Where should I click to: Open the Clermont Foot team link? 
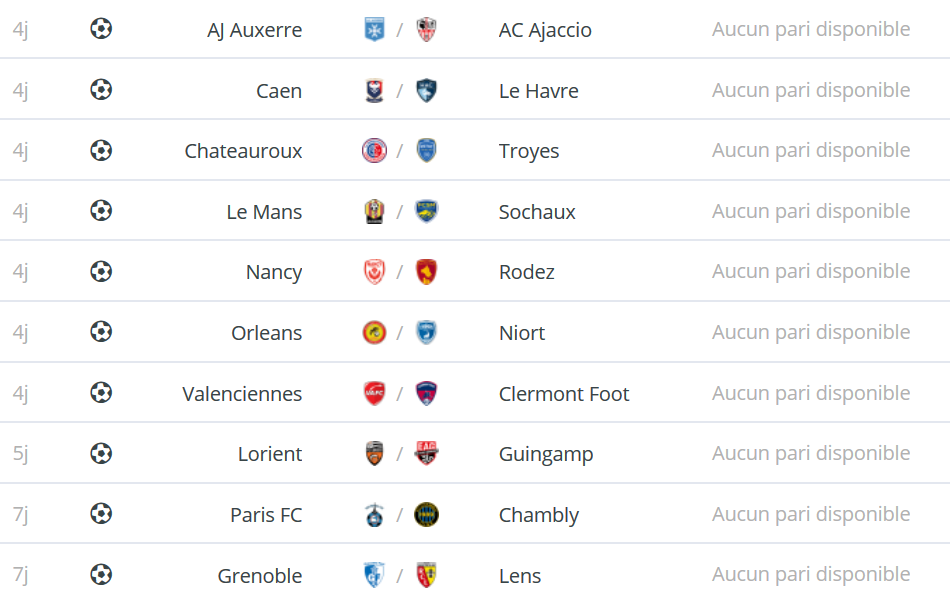[x=564, y=394]
